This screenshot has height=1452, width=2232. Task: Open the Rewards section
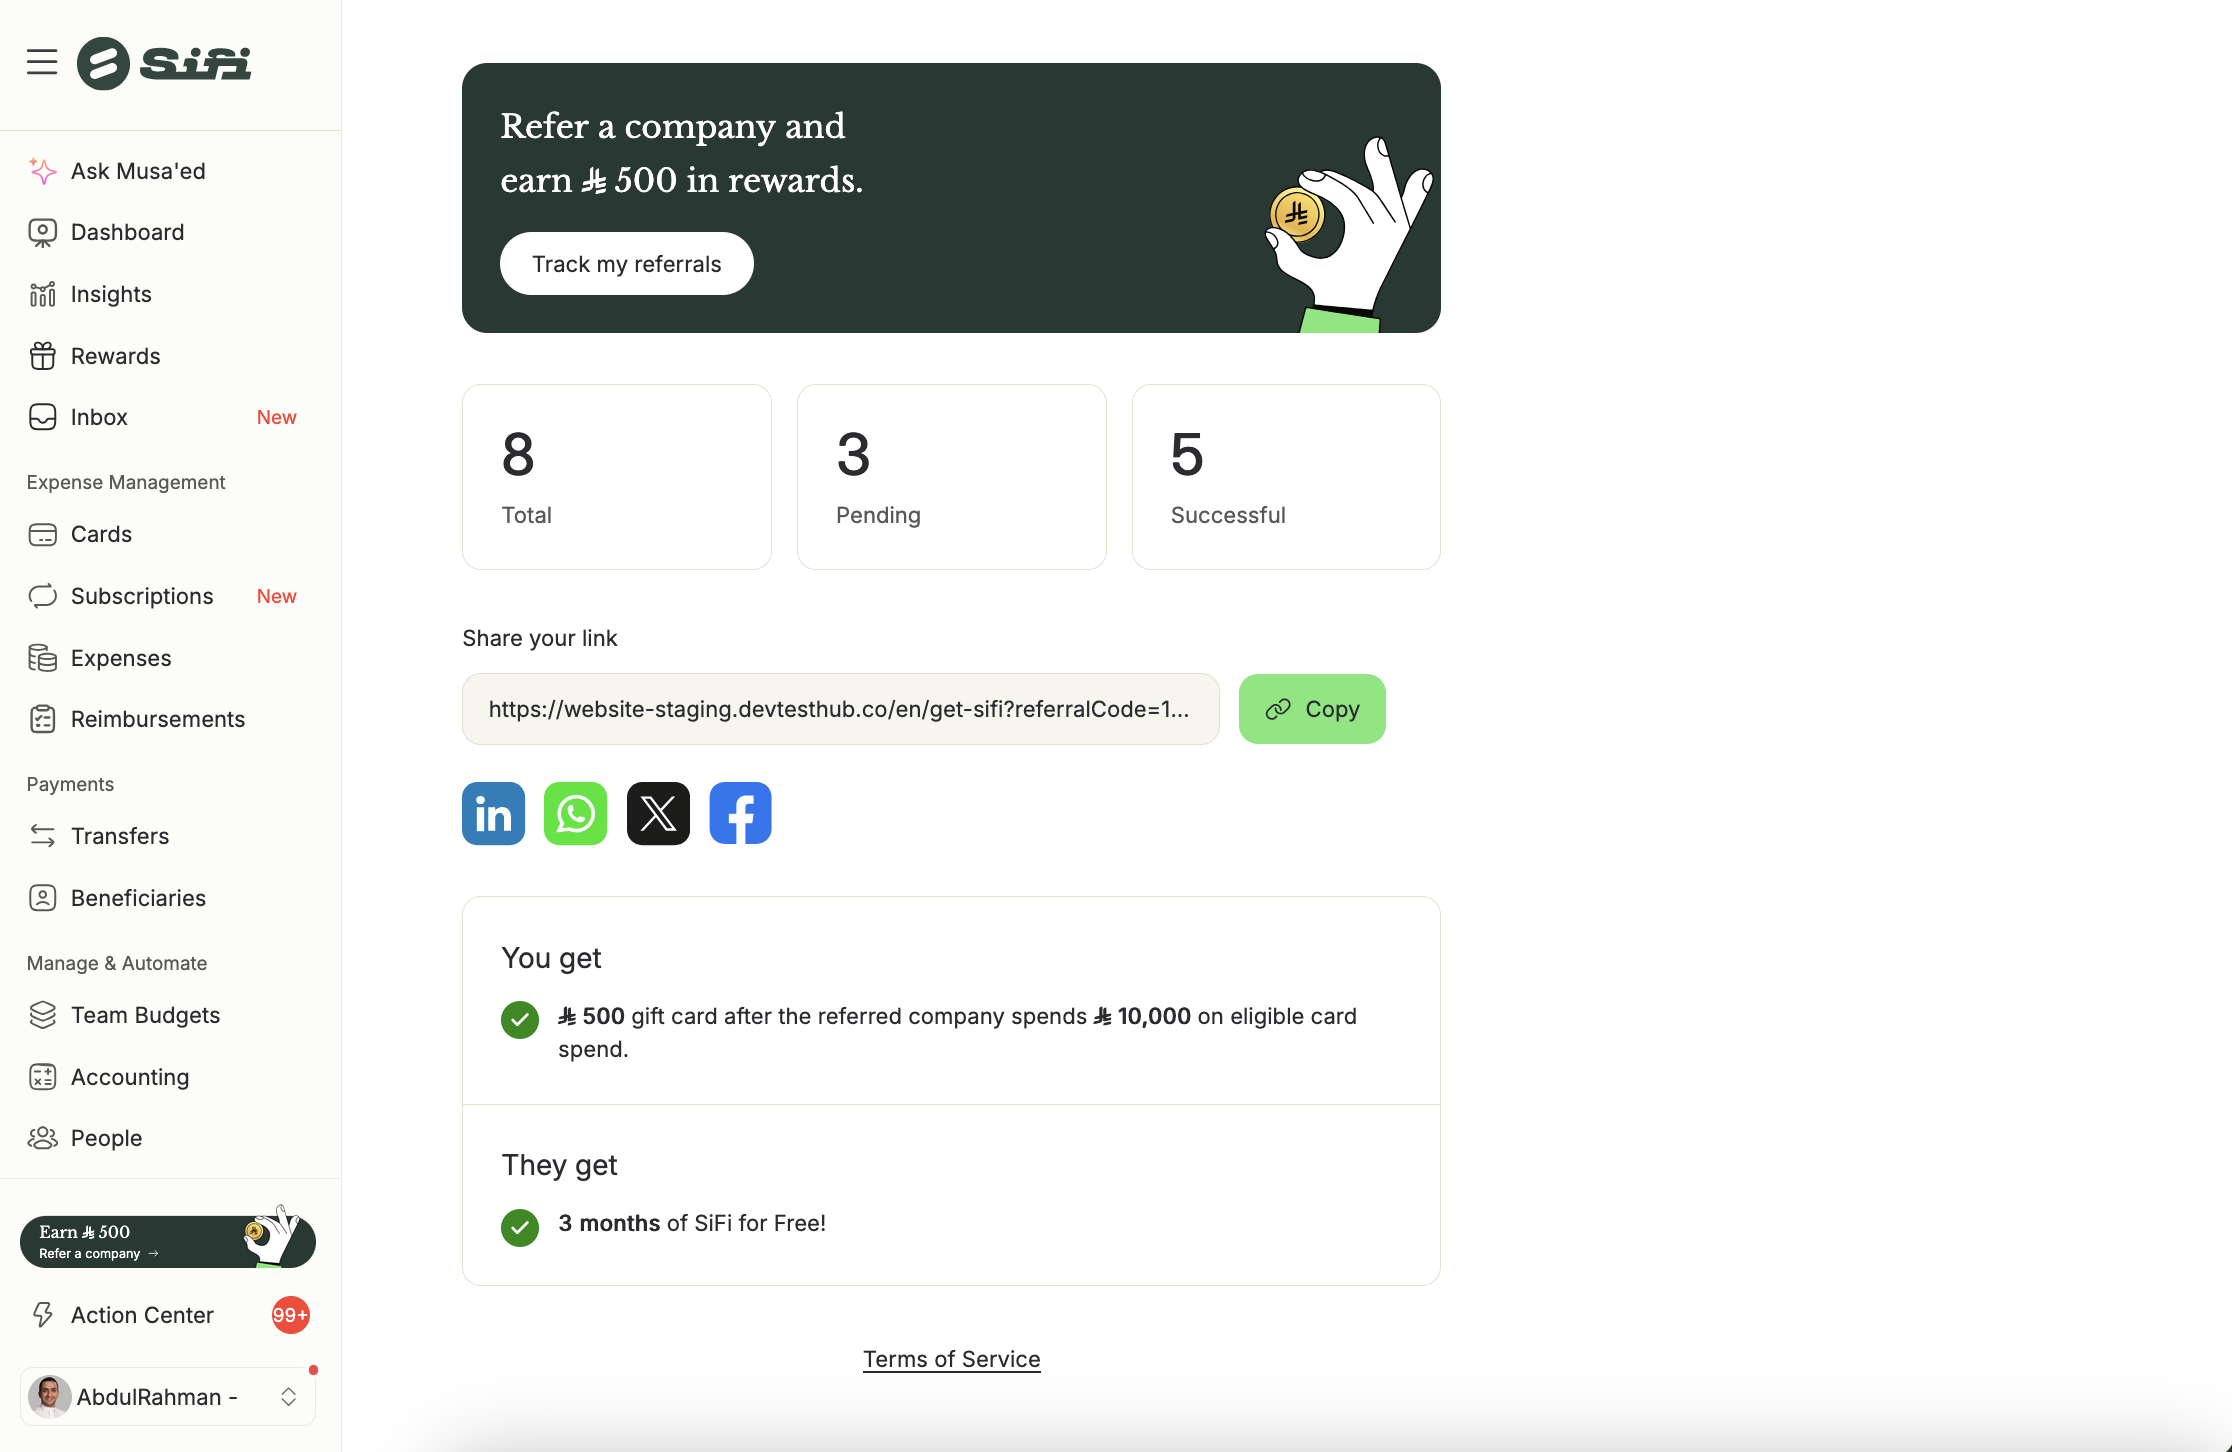(x=115, y=356)
